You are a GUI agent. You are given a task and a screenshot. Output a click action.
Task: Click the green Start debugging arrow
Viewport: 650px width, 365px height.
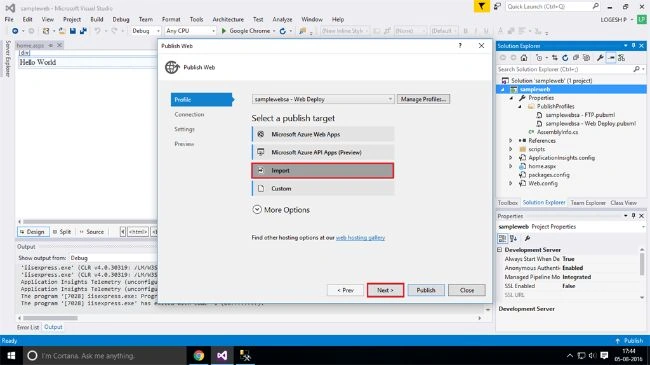(x=224, y=31)
